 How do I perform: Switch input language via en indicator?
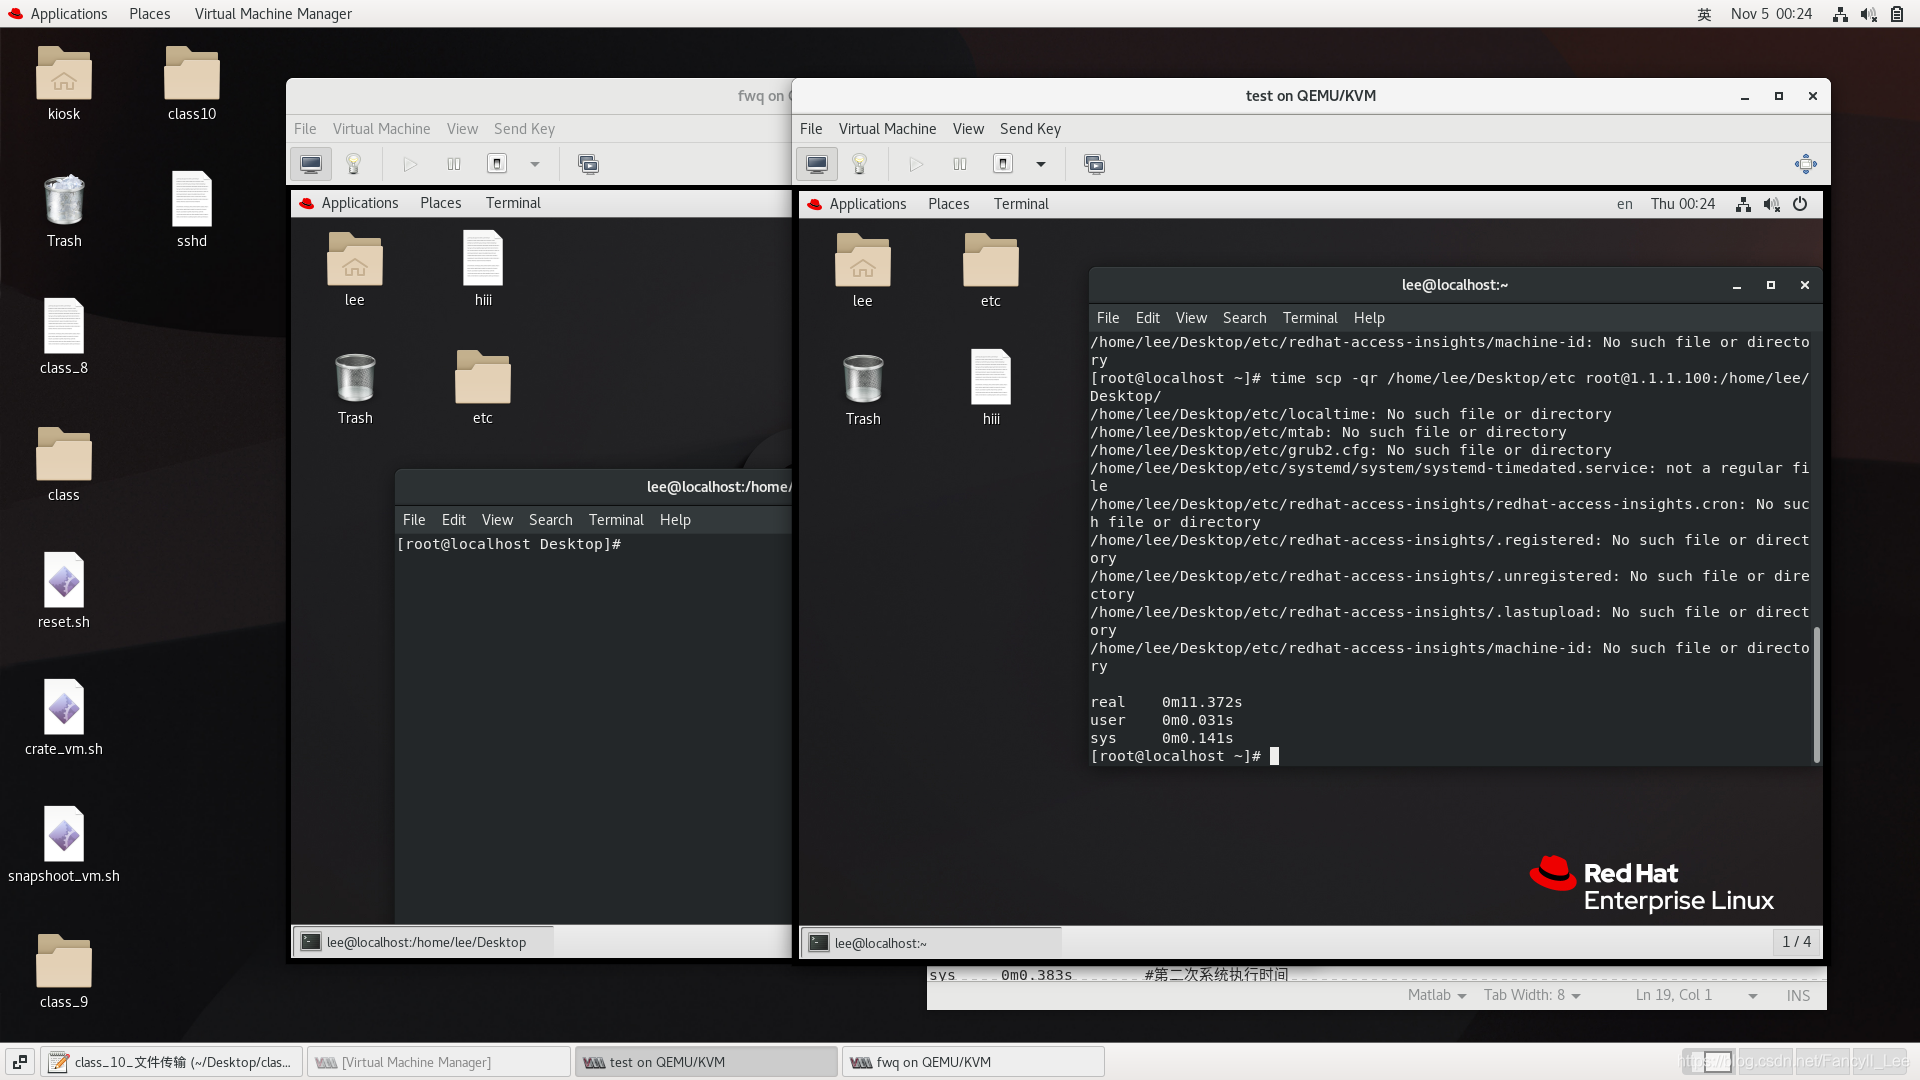tap(1624, 204)
